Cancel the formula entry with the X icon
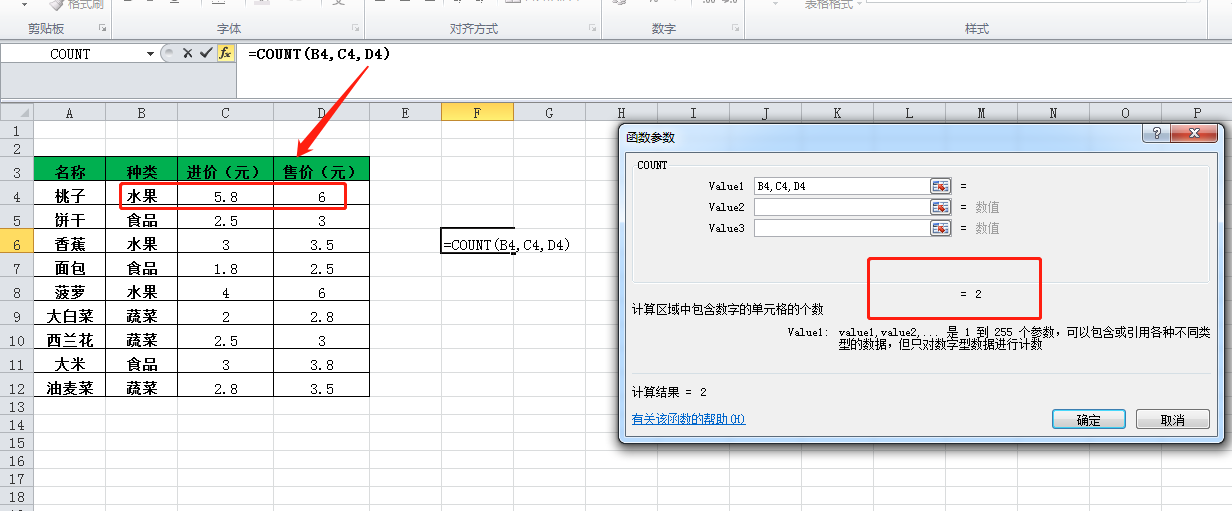The width and height of the screenshot is (1232, 511). click(x=187, y=54)
